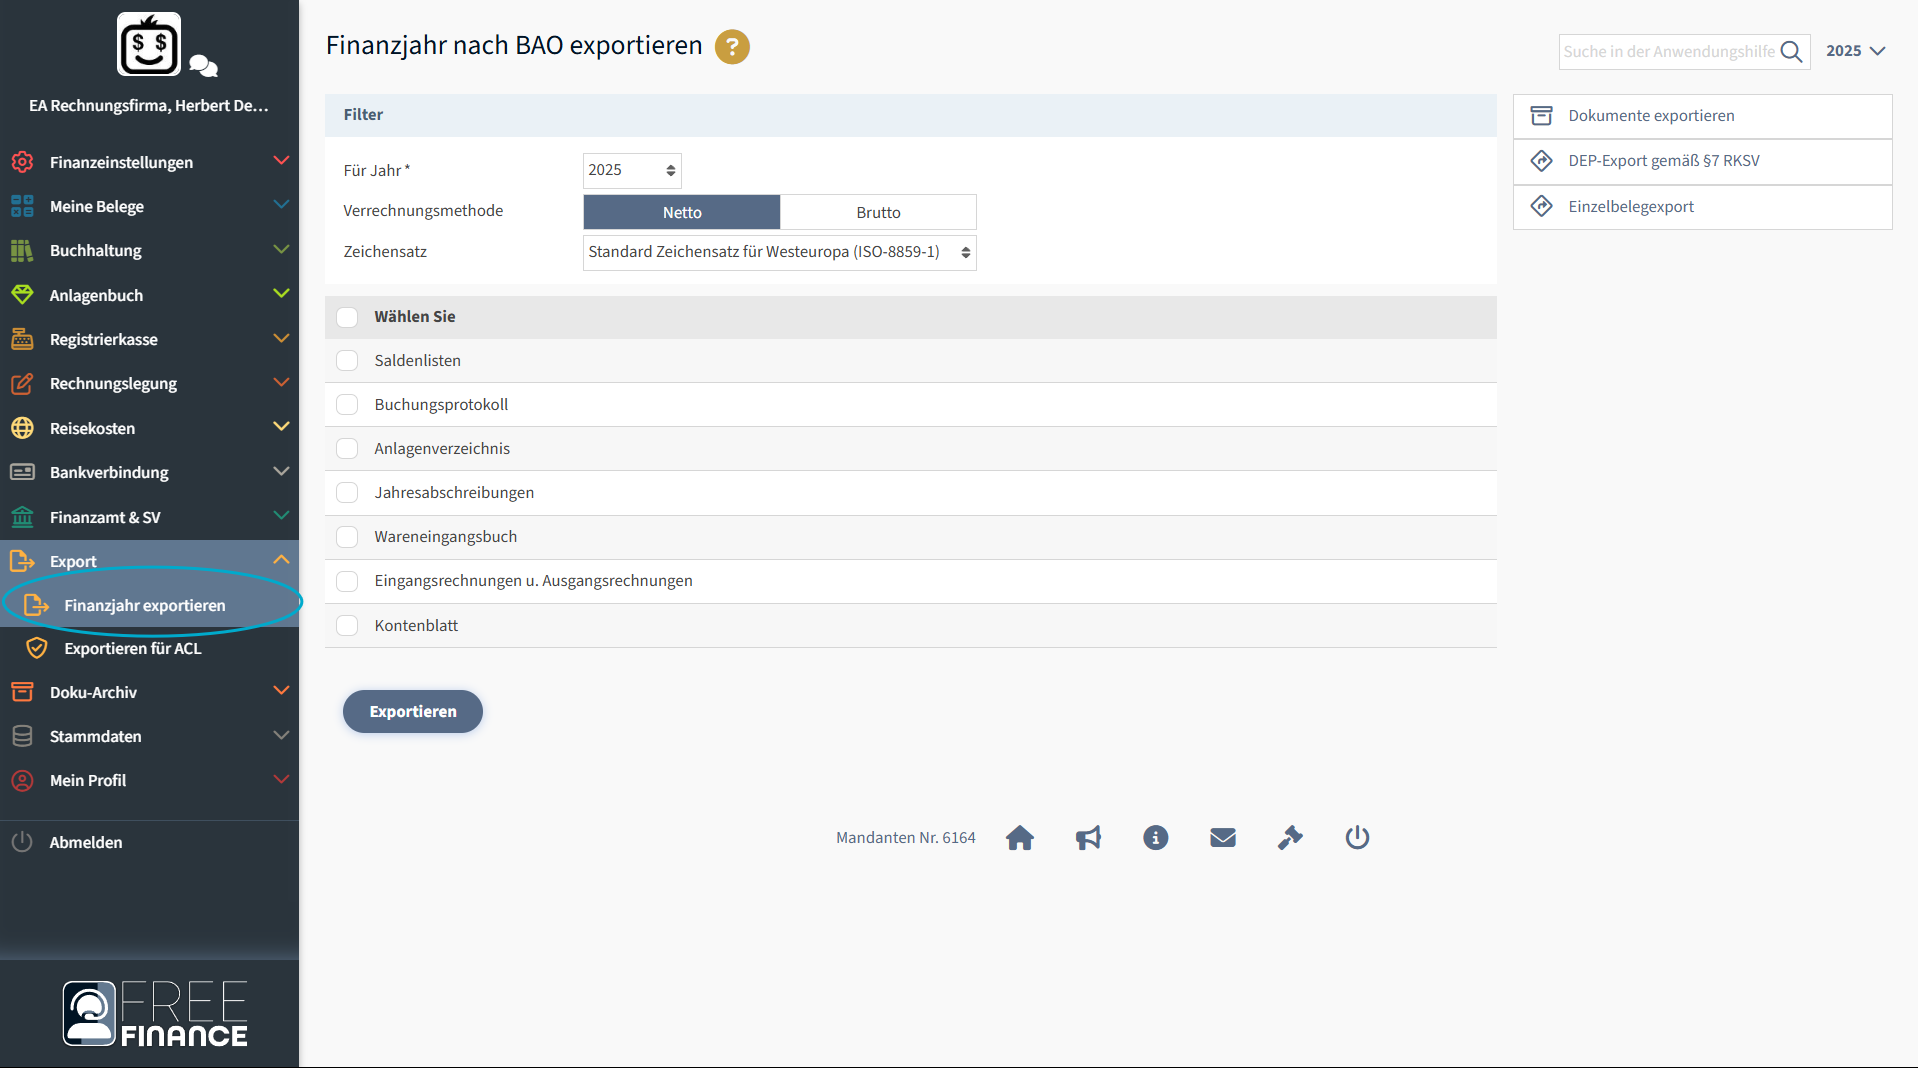The image size is (1918, 1068).
Task: Click the wrench icon in the footer
Action: (1290, 838)
